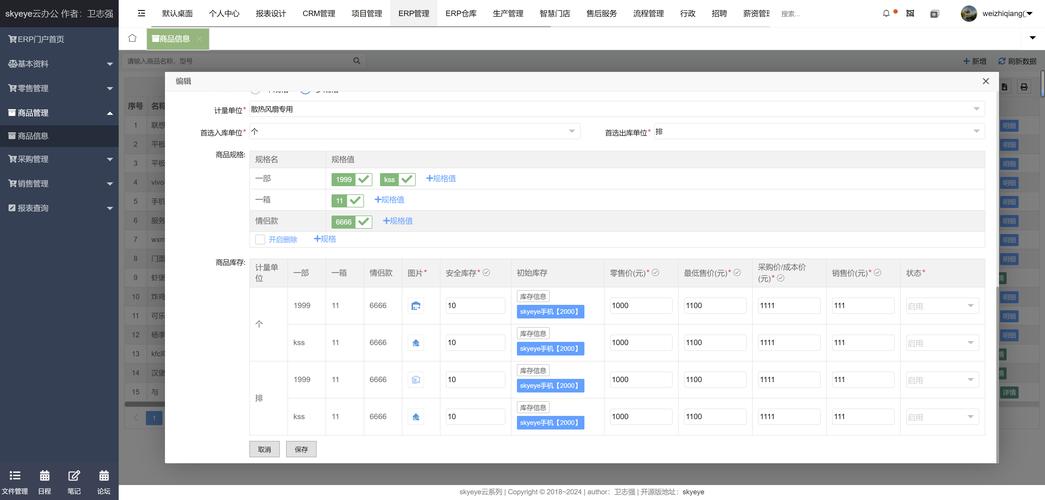Uncheck the 1999 spec value
This screenshot has height=500, width=1045.
pos(363,179)
